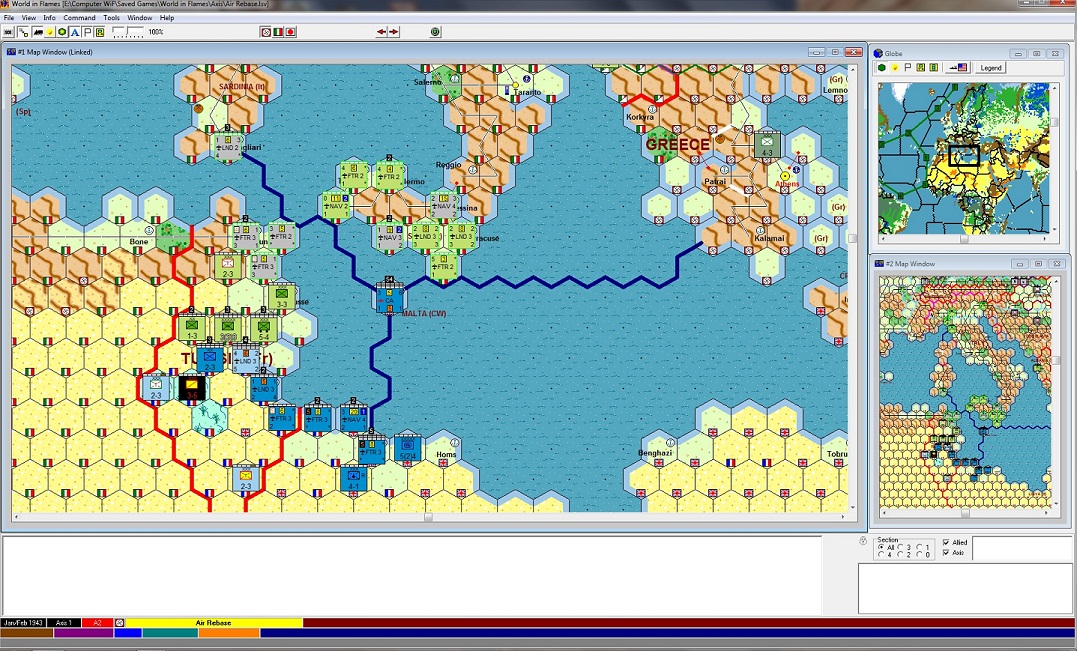Click the small lock icon beside Section panel

[863, 541]
